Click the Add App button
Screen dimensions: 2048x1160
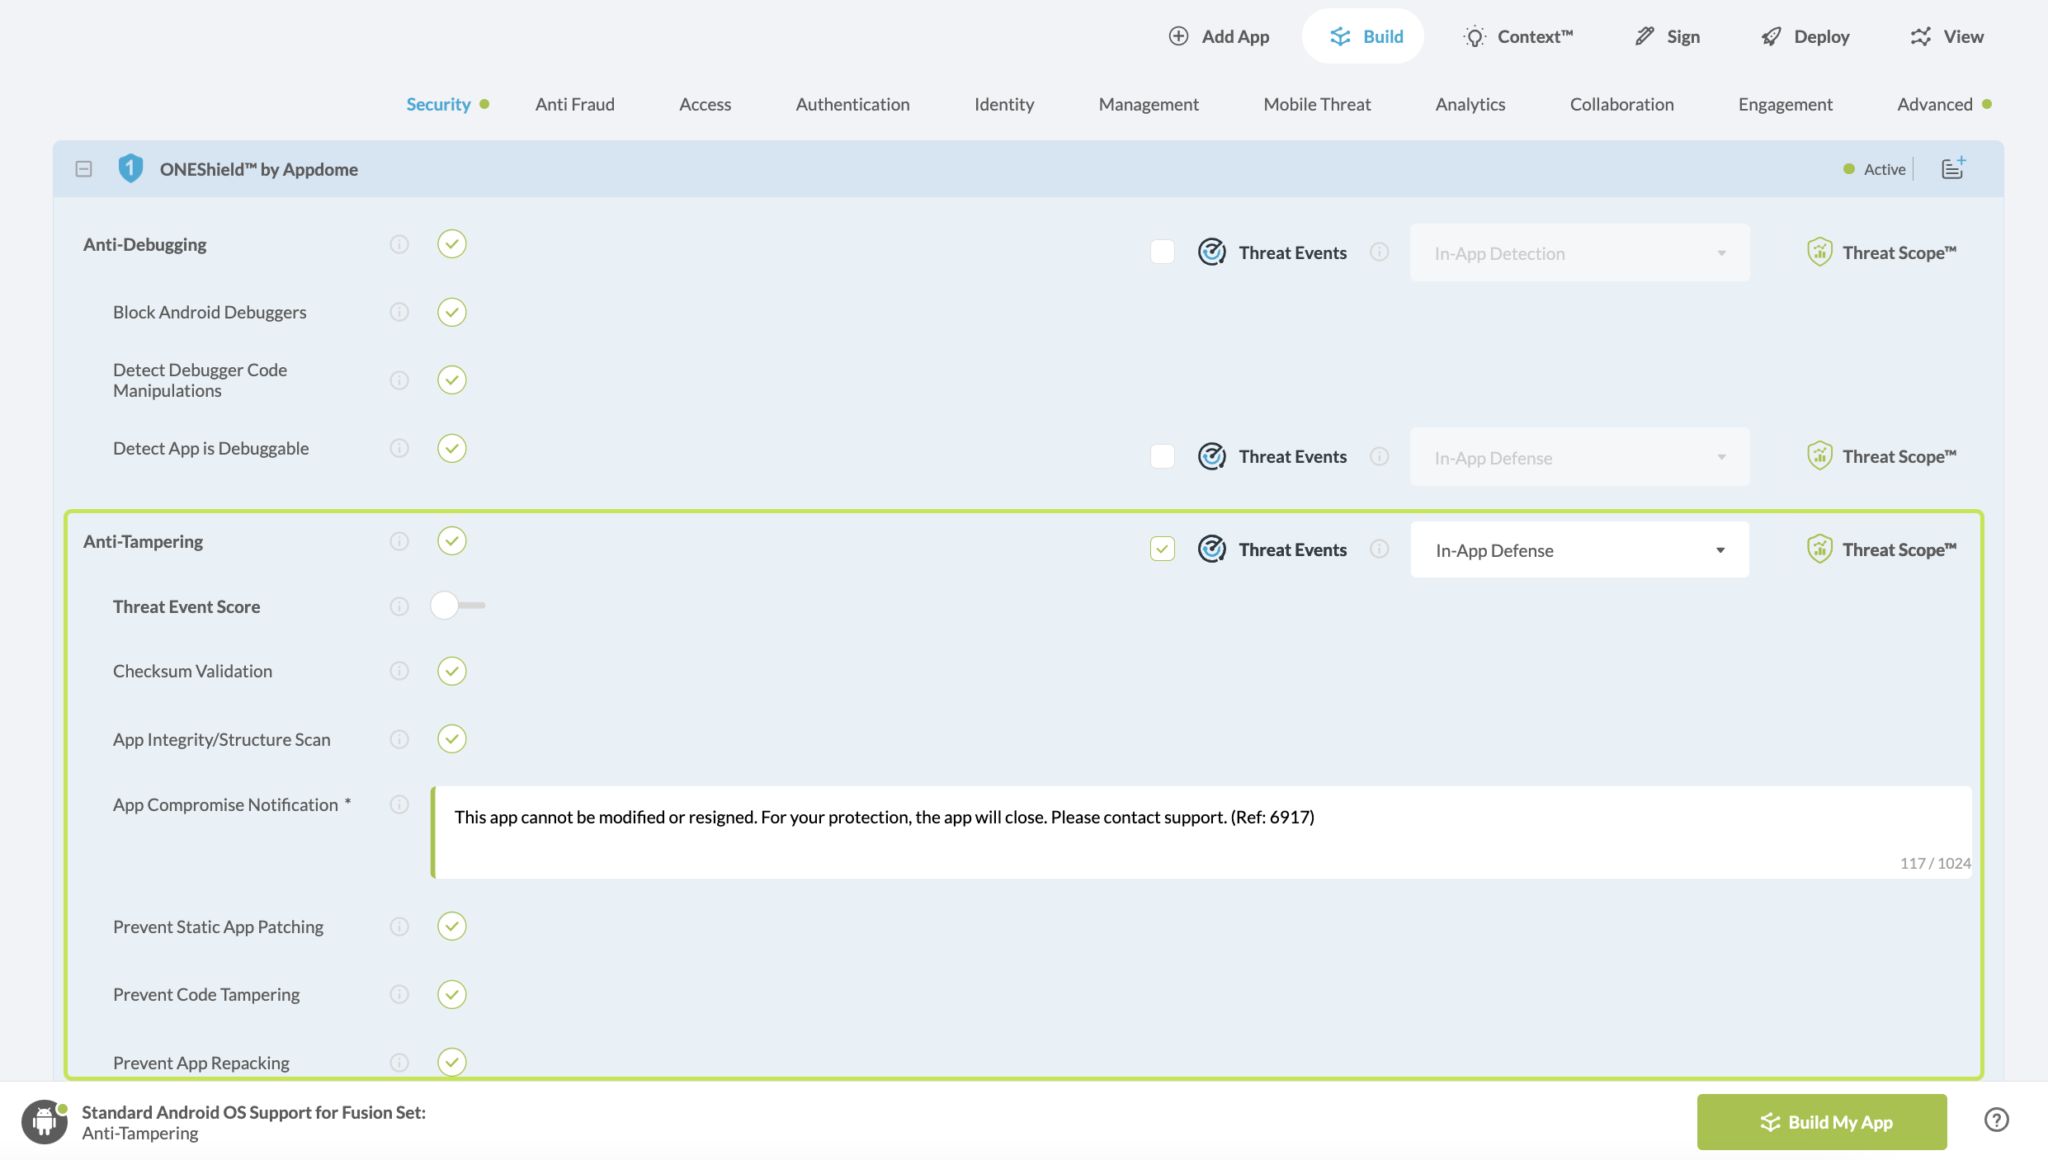[1218, 36]
